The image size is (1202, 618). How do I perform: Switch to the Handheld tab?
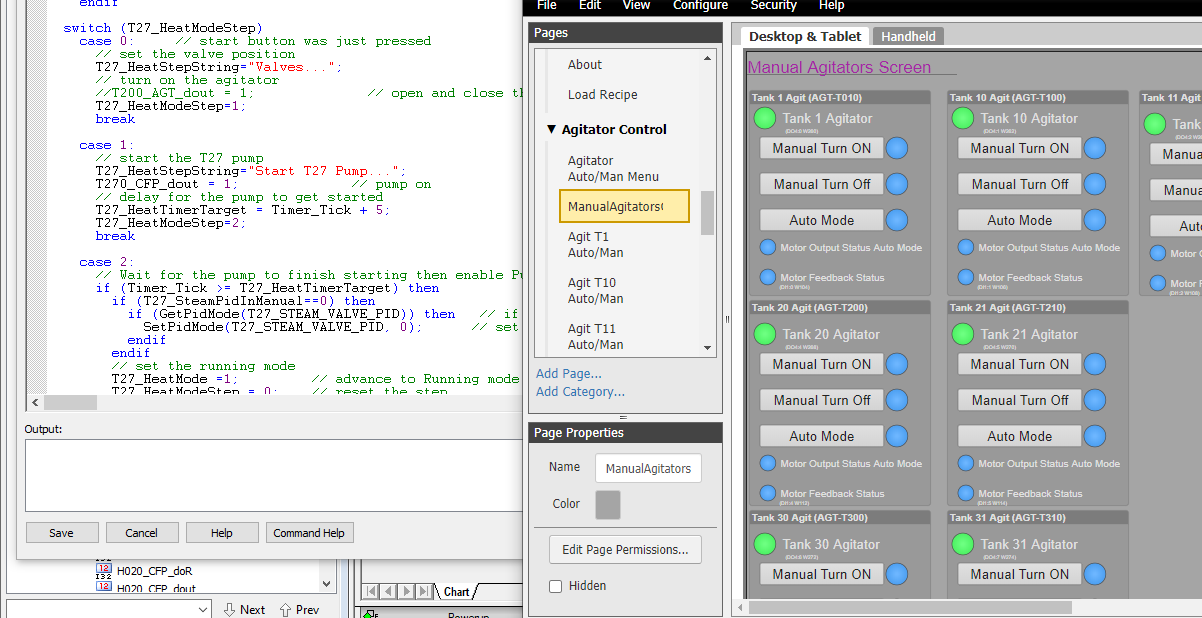click(908, 36)
